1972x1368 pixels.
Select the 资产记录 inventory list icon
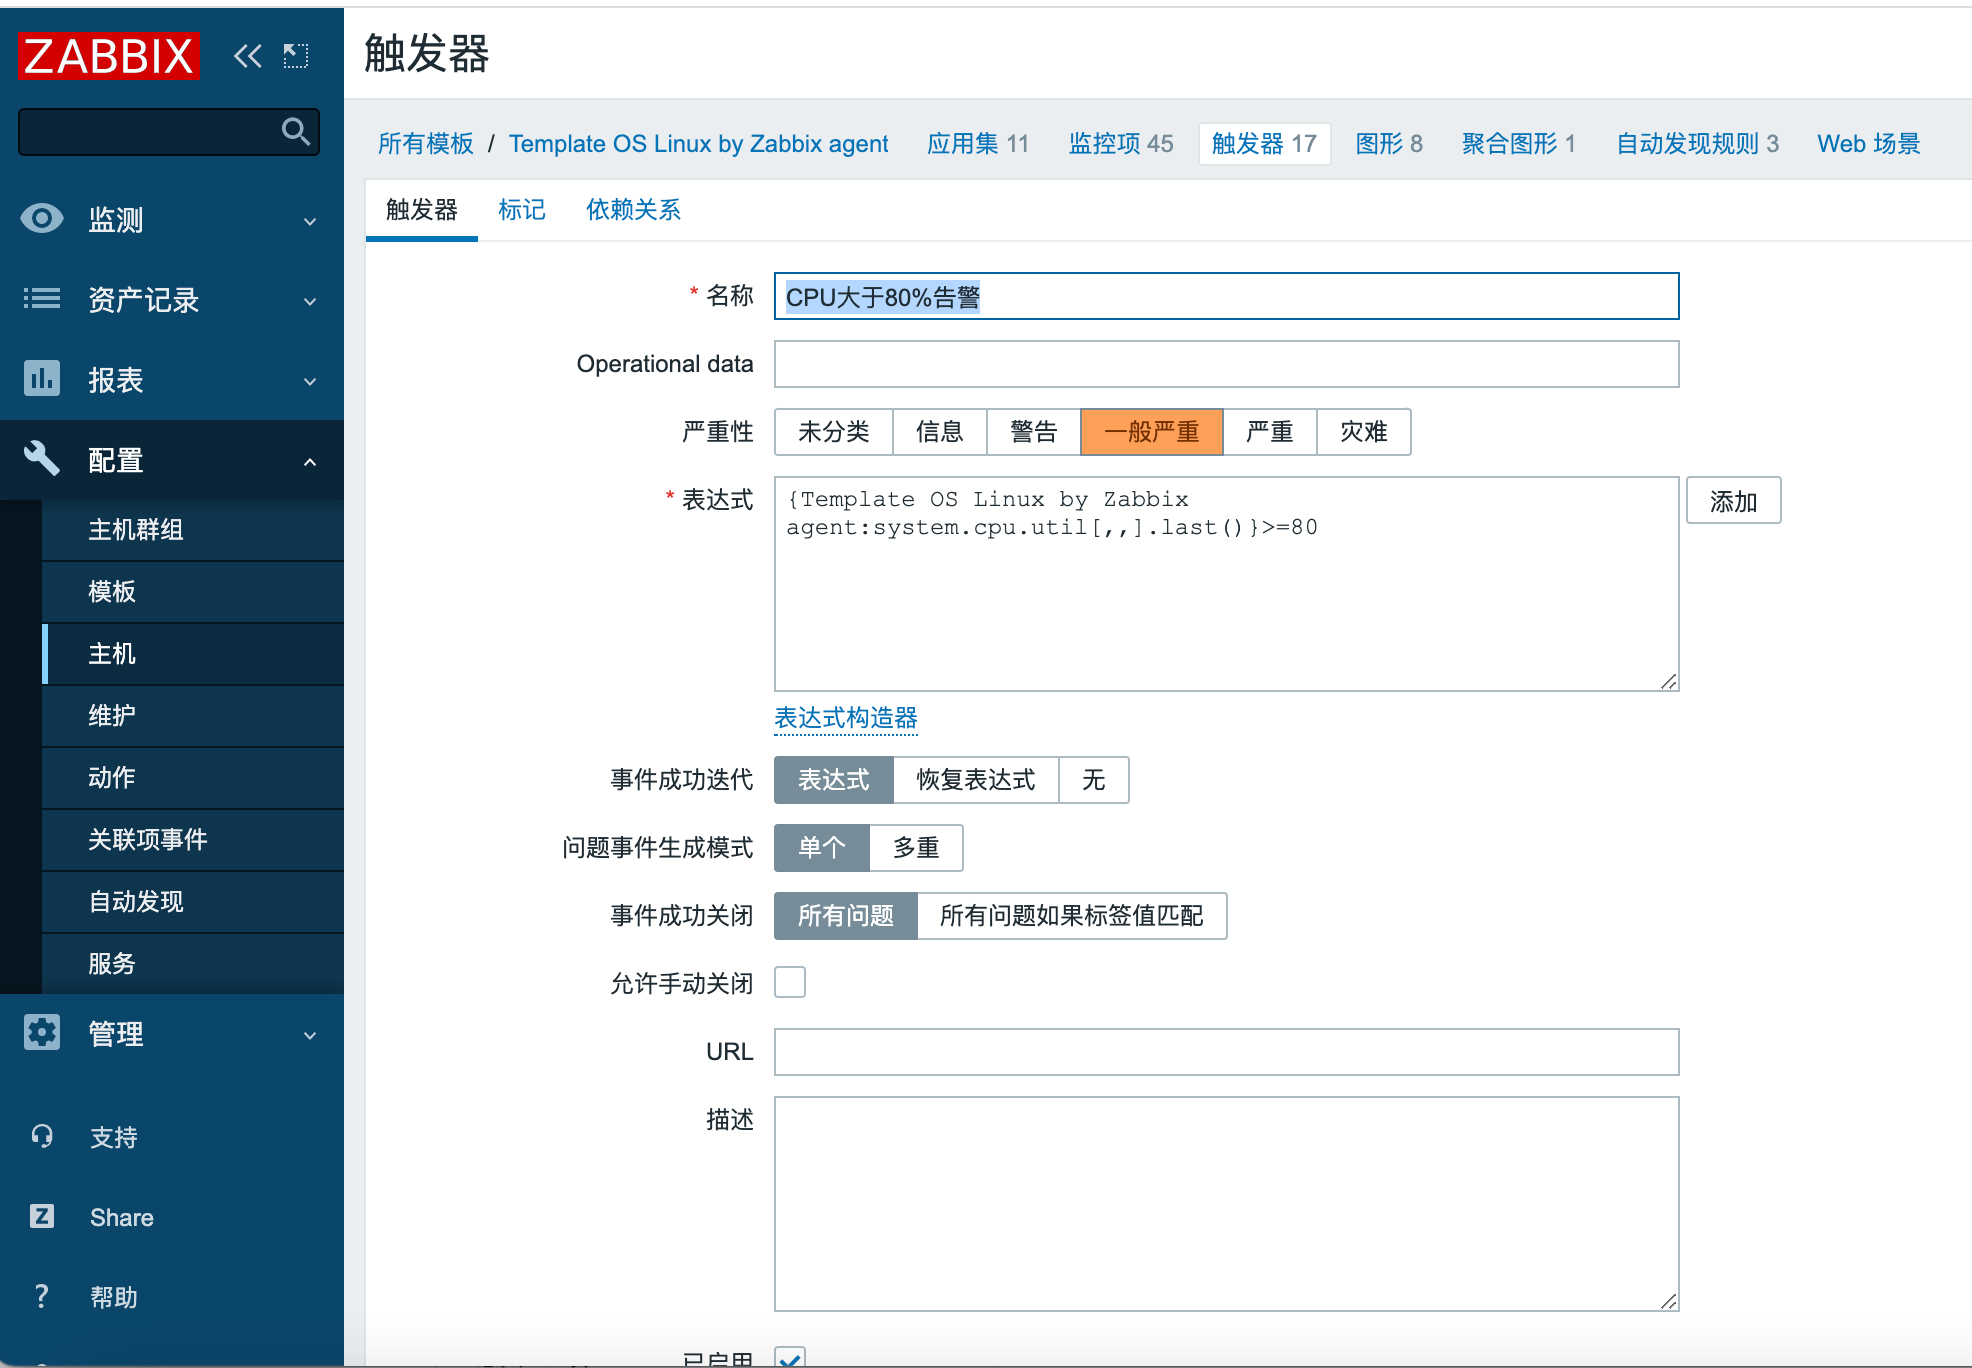click(x=40, y=300)
